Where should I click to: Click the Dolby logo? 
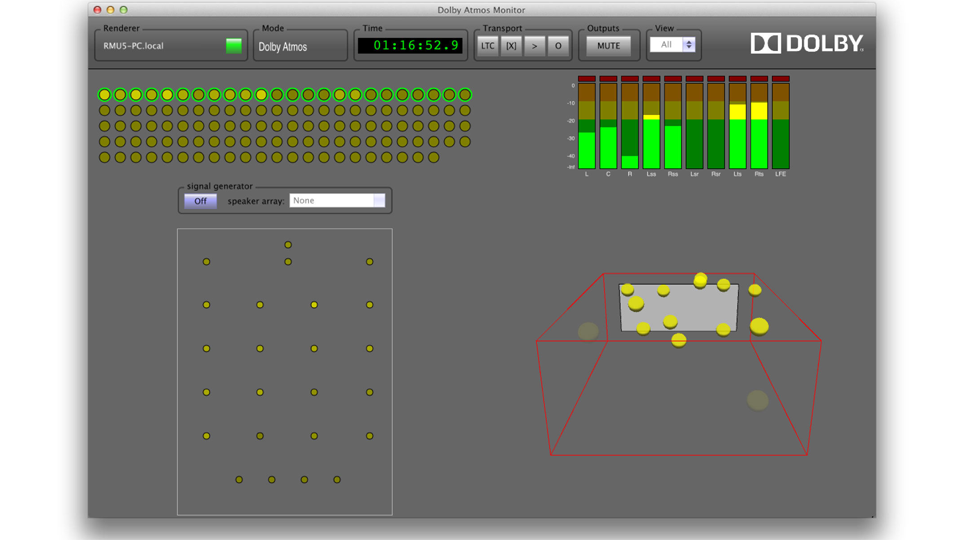click(x=807, y=43)
